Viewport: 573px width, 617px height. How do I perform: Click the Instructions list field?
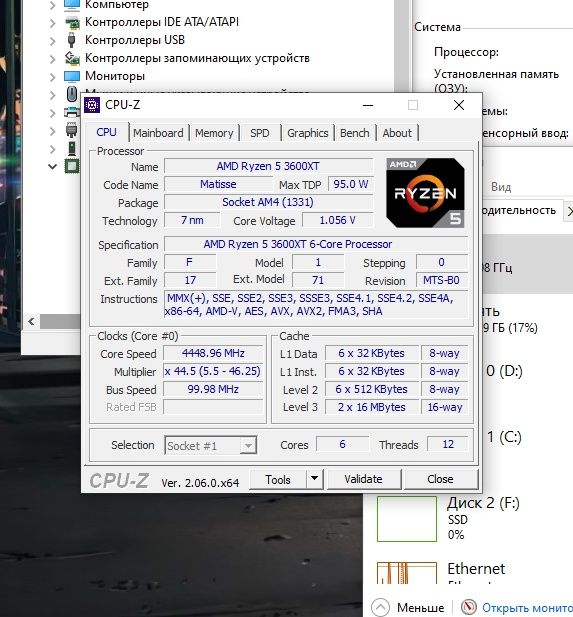tap(316, 305)
